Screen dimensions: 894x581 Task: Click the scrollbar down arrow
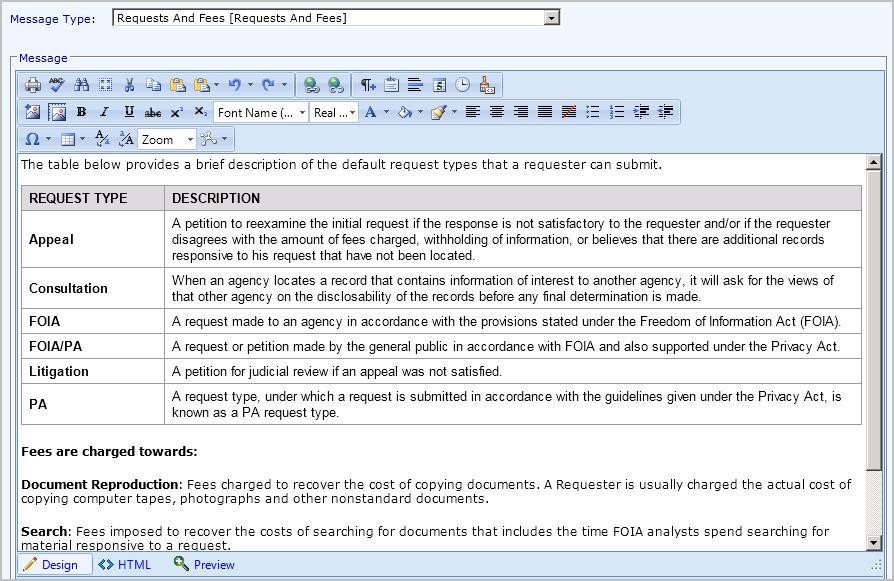873,542
